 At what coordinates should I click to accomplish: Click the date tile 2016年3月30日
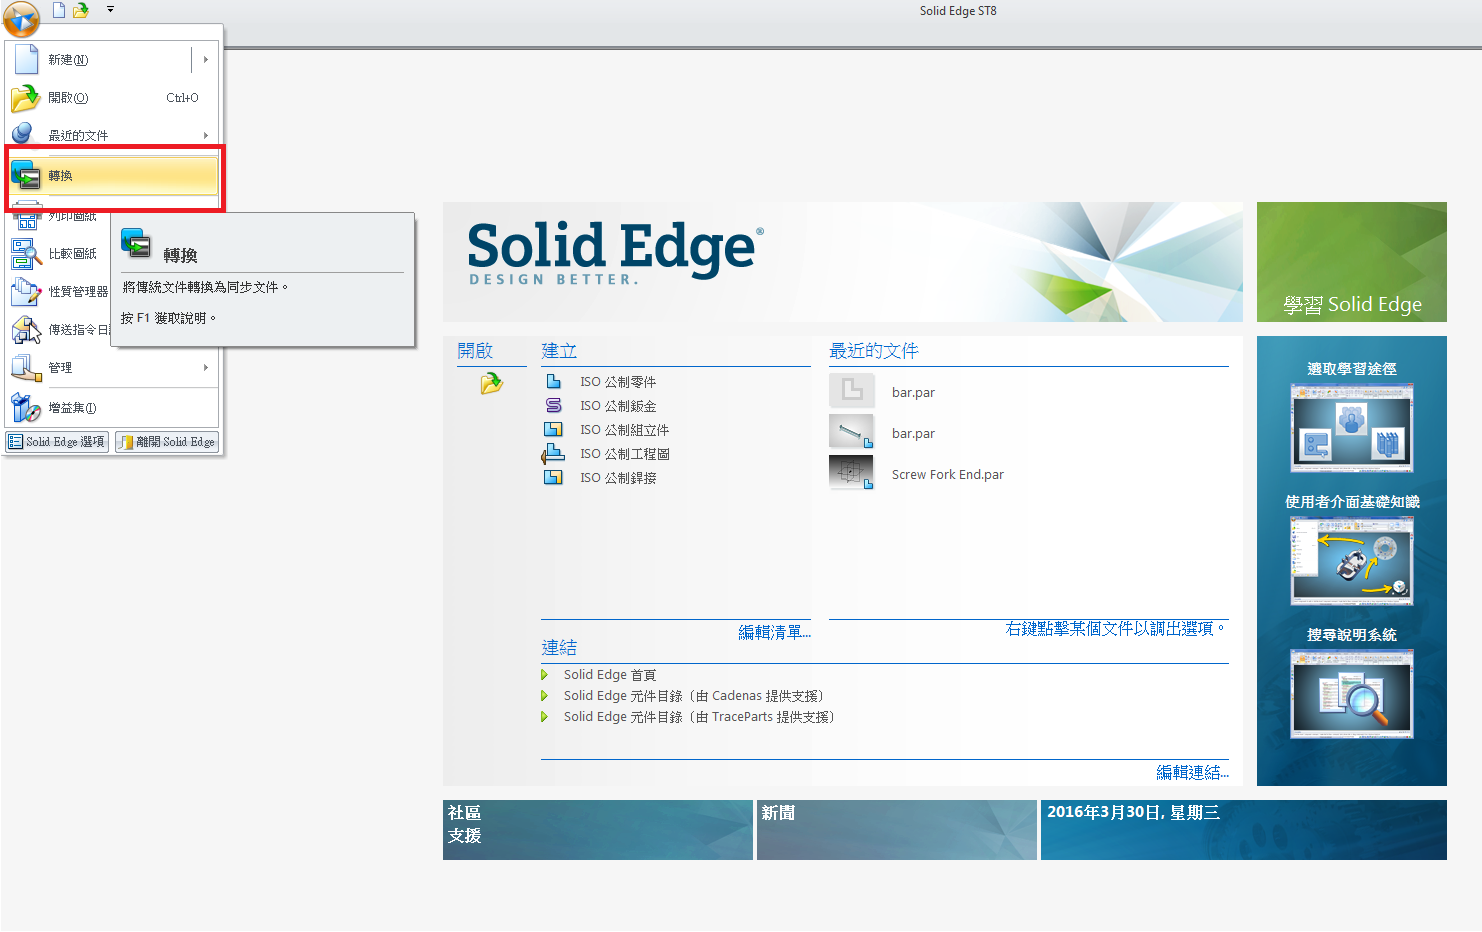pos(1244,830)
